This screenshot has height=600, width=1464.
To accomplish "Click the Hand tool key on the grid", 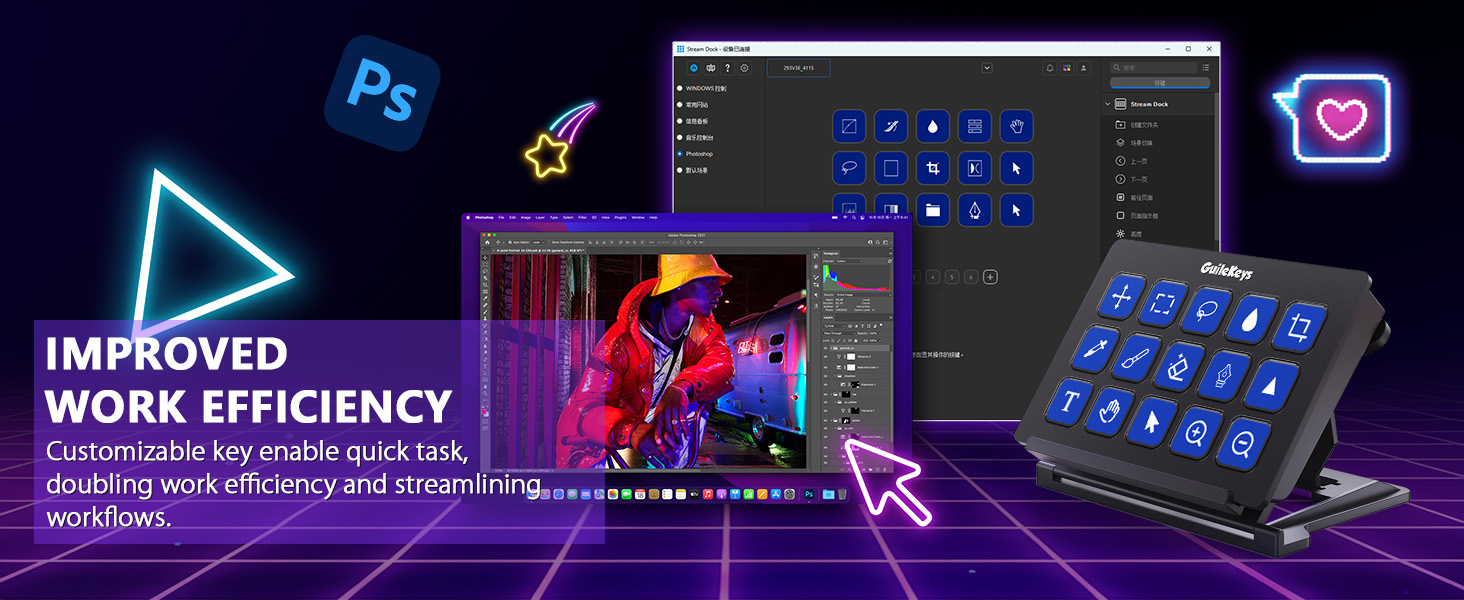I will point(1016,127).
